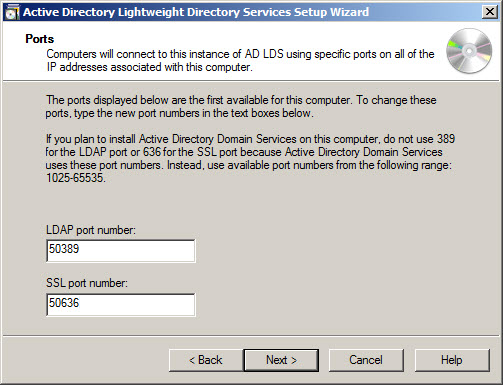Screen dimensions: 503x385
Task: Close the AD LDS Setup Wizard window
Action: pos(490,12)
